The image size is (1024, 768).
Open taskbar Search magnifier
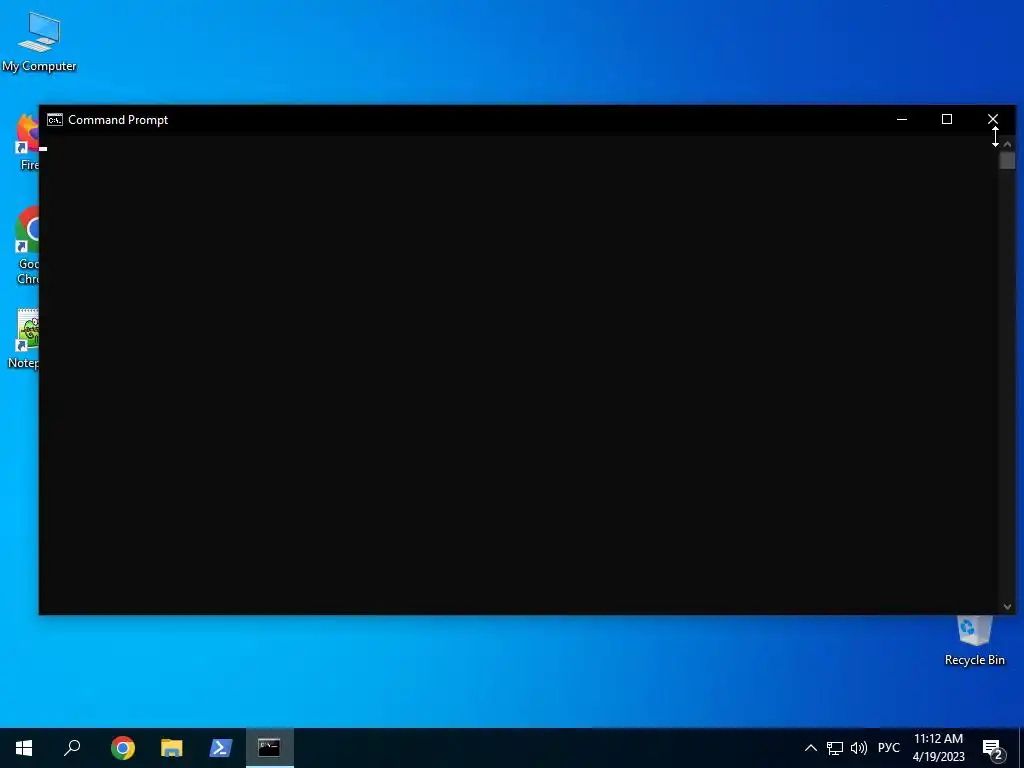click(72, 748)
